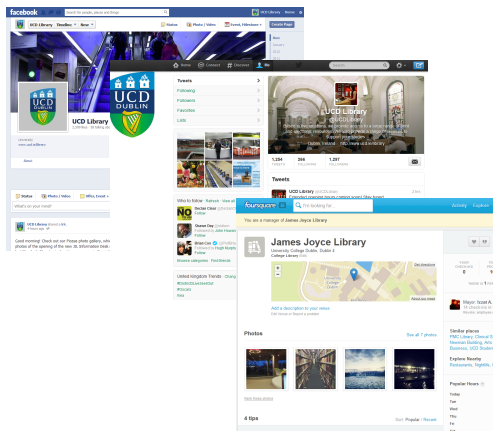Open the Now dropdown on Facebook page

[x=87, y=25]
